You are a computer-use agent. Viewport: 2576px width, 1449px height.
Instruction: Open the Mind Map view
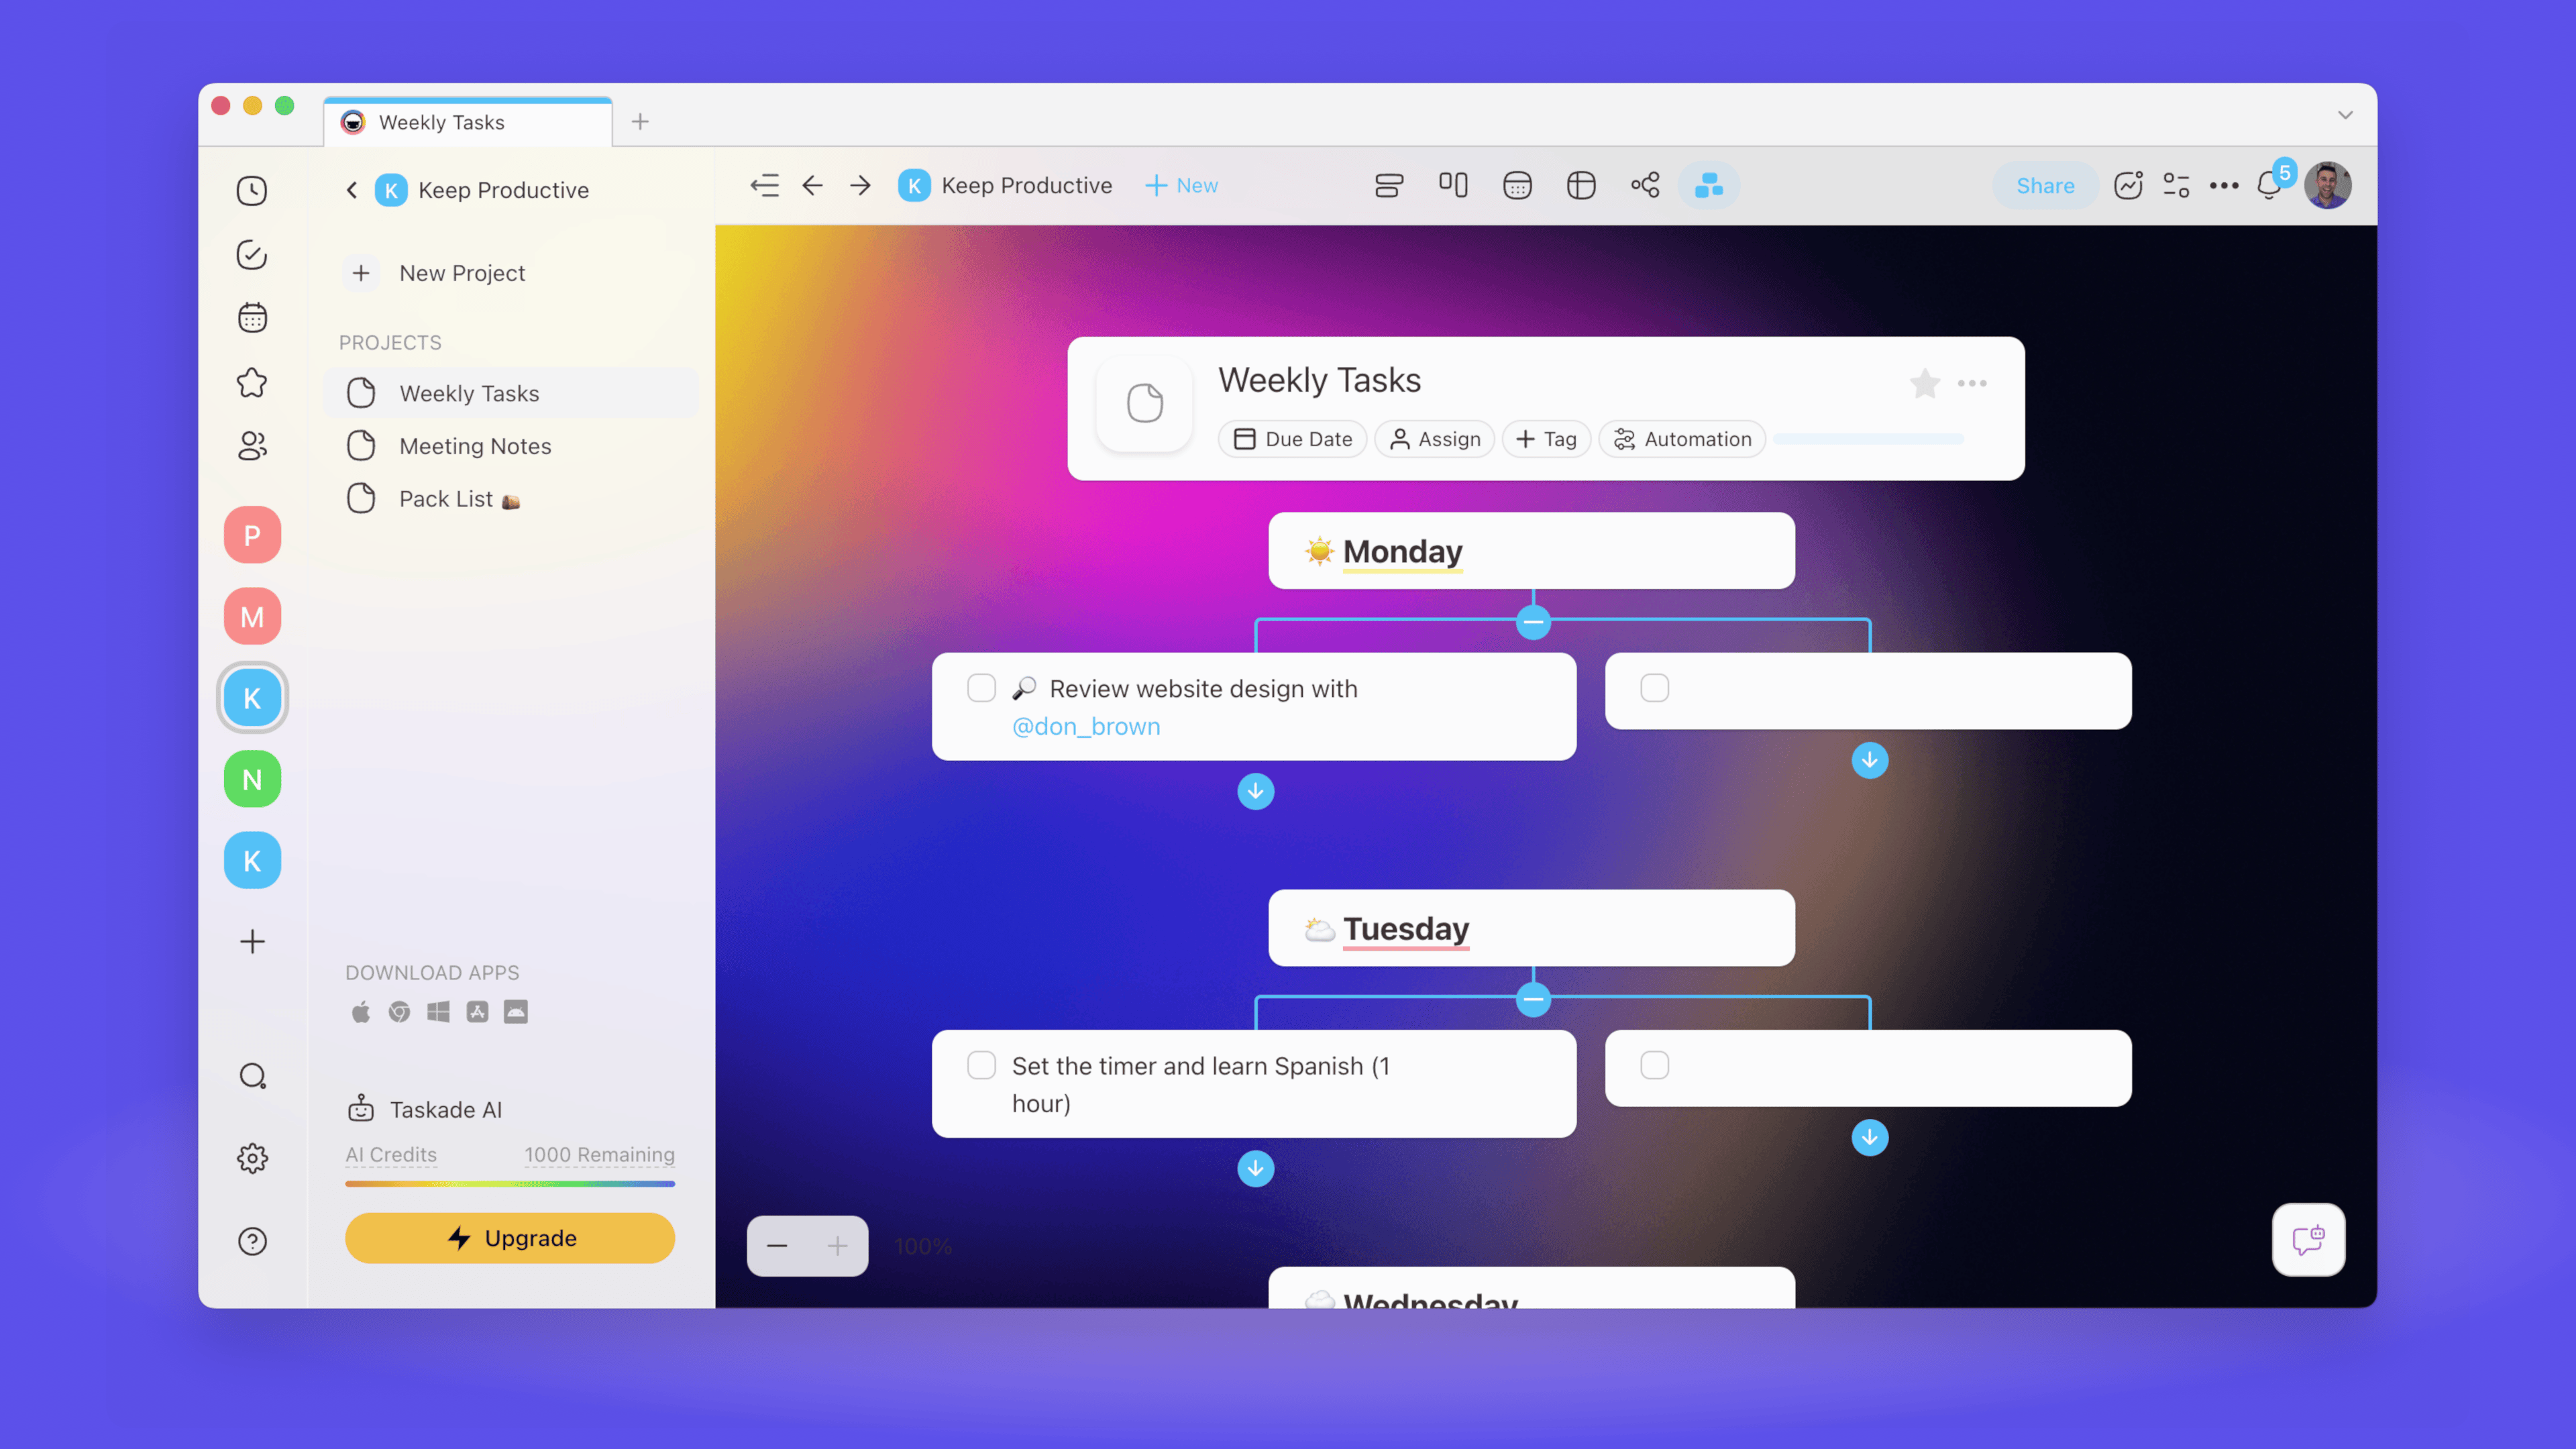[1645, 185]
